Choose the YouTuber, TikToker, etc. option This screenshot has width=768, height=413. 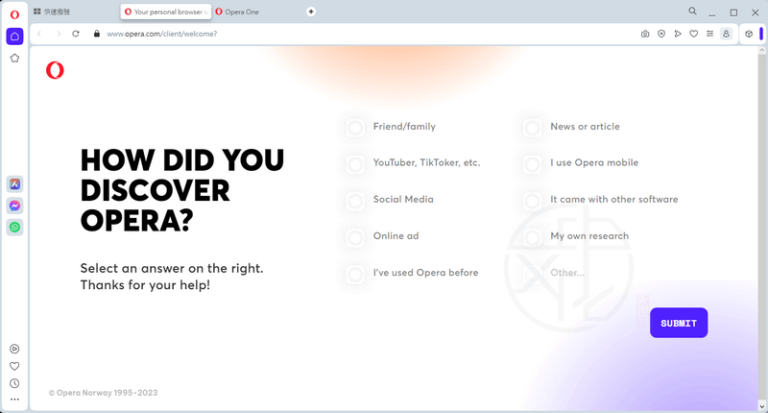[355, 164]
